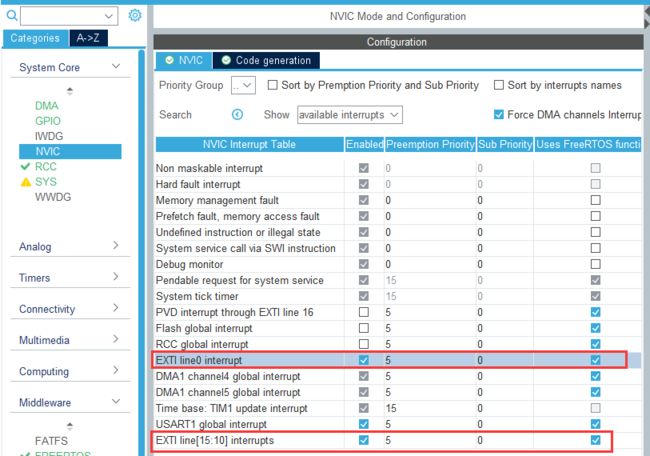Switch to the Code generation tab
The height and width of the screenshot is (456, 650).
point(266,60)
